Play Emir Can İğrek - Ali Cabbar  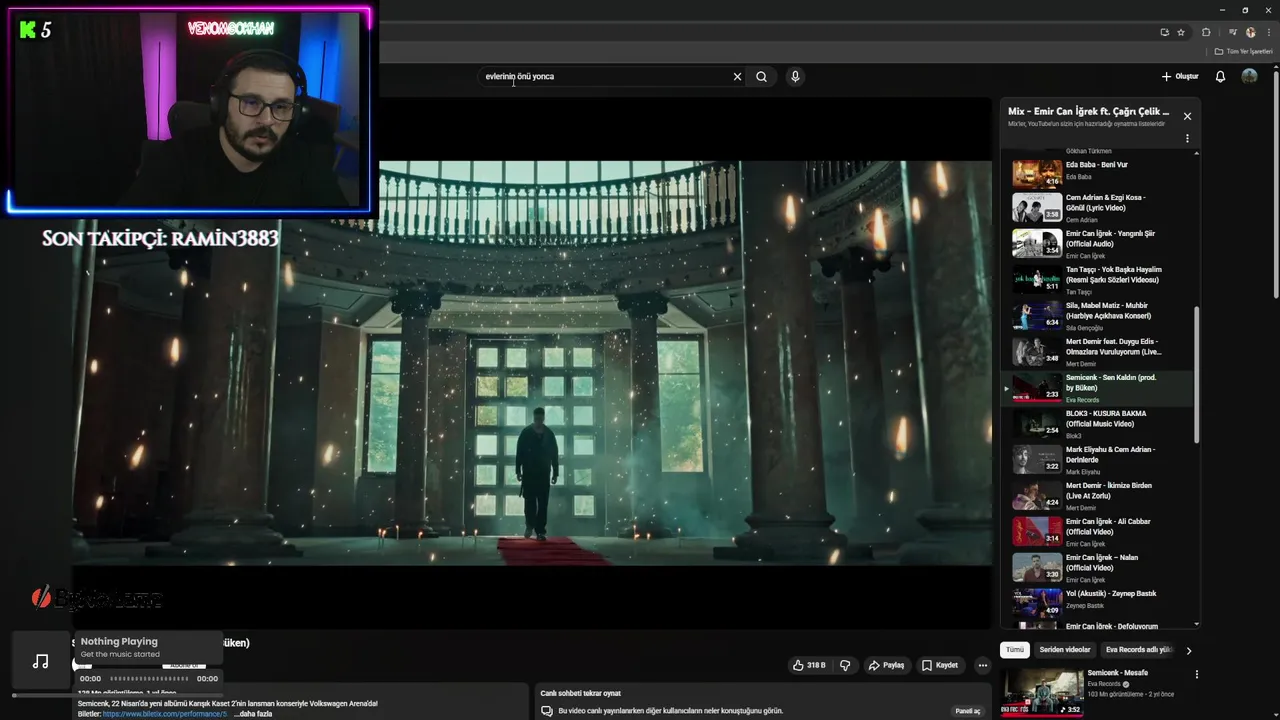pyautogui.click(x=1098, y=531)
